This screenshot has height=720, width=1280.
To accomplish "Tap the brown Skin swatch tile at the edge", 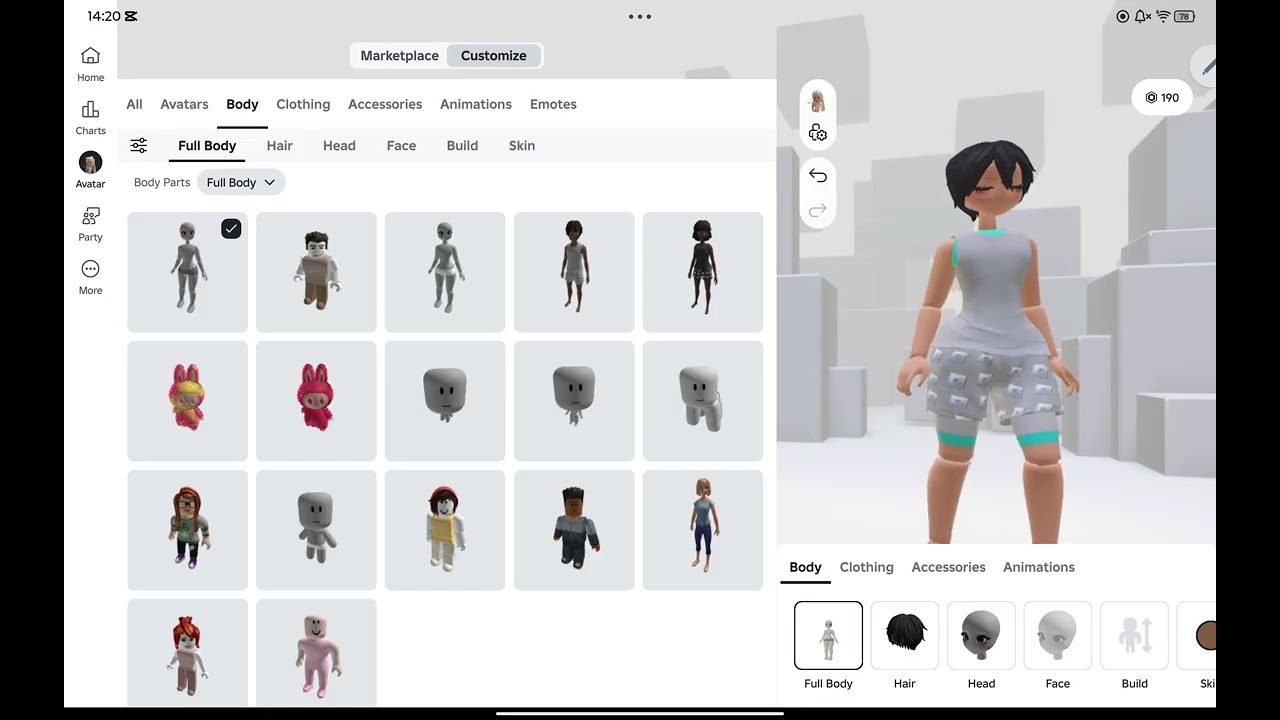I will (x=1198, y=636).
